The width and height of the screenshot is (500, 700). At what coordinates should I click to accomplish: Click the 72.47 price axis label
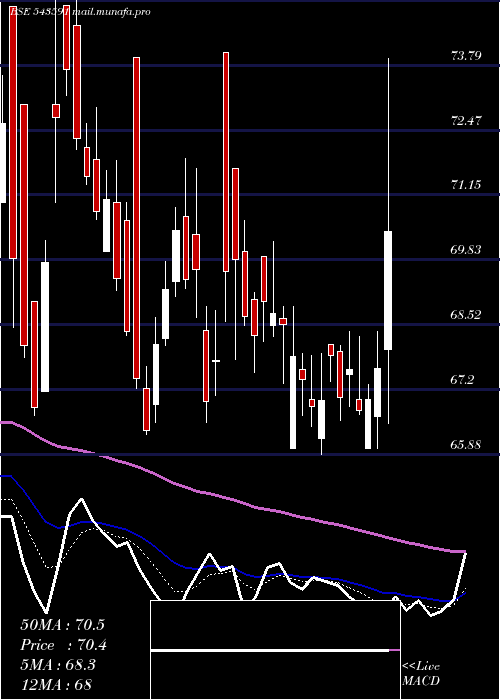click(x=466, y=121)
